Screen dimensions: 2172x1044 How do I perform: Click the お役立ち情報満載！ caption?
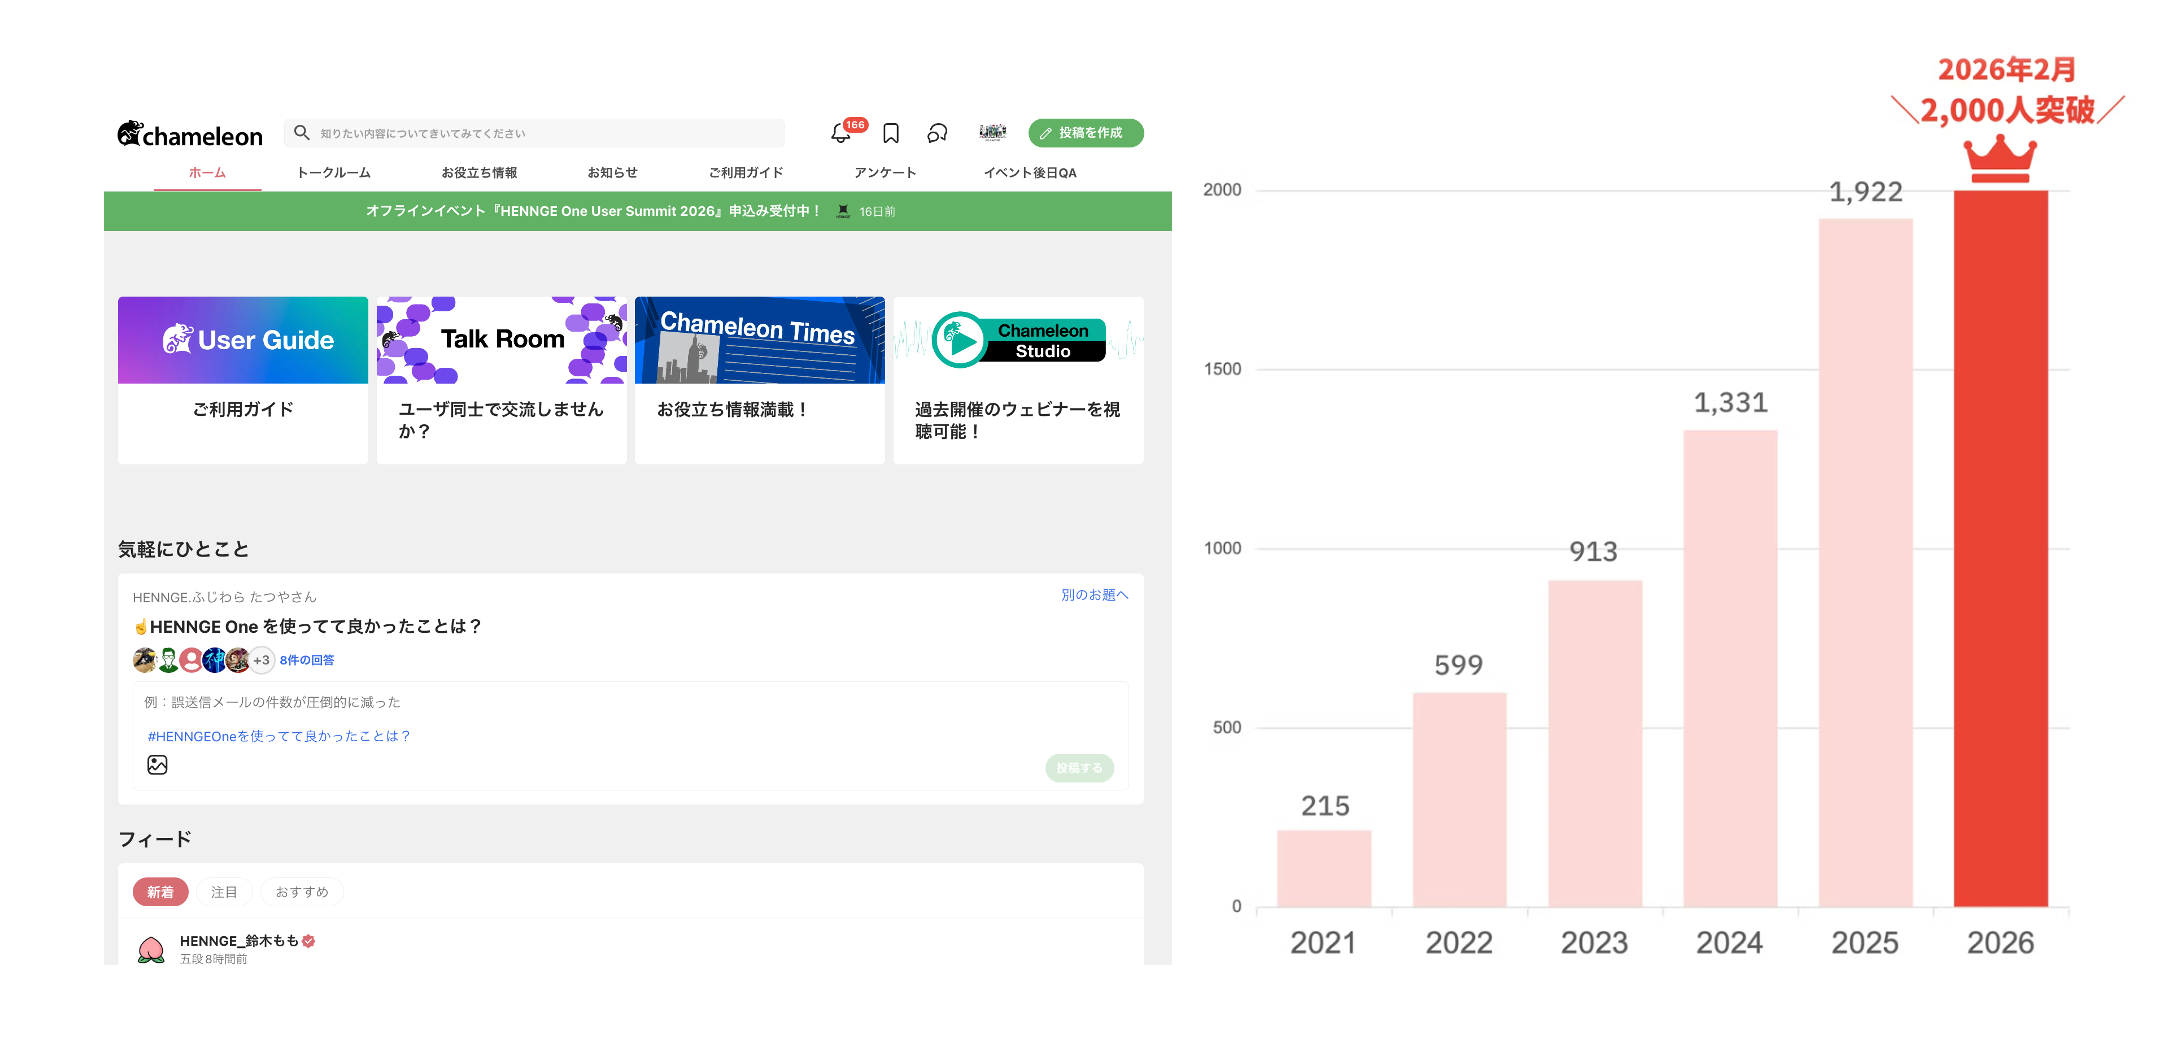pos(733,409)
